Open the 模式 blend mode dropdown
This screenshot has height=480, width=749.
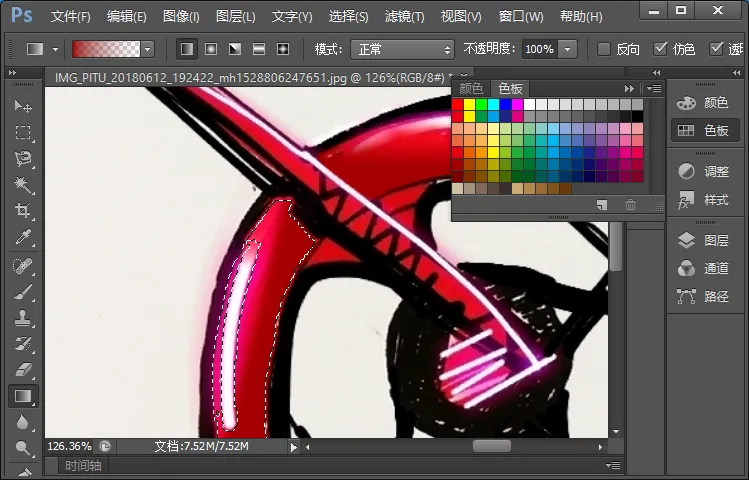coord(402,49)
